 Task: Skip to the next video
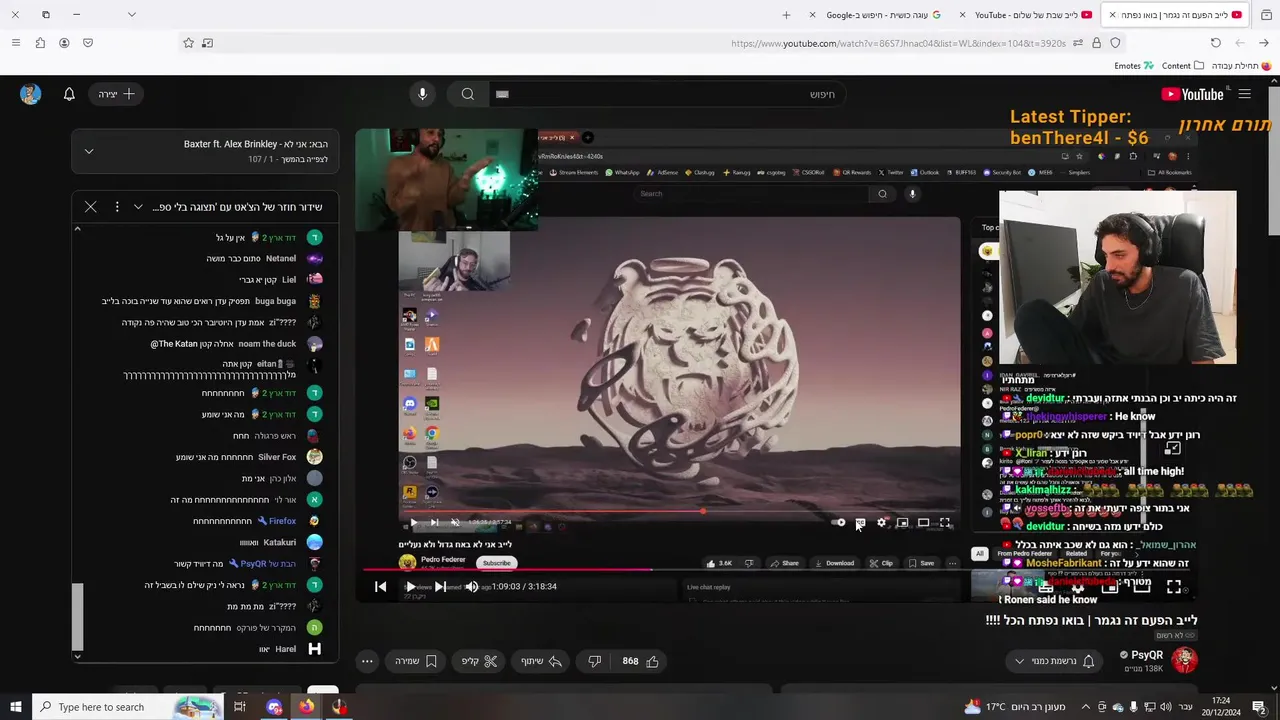tap(441, 587)
